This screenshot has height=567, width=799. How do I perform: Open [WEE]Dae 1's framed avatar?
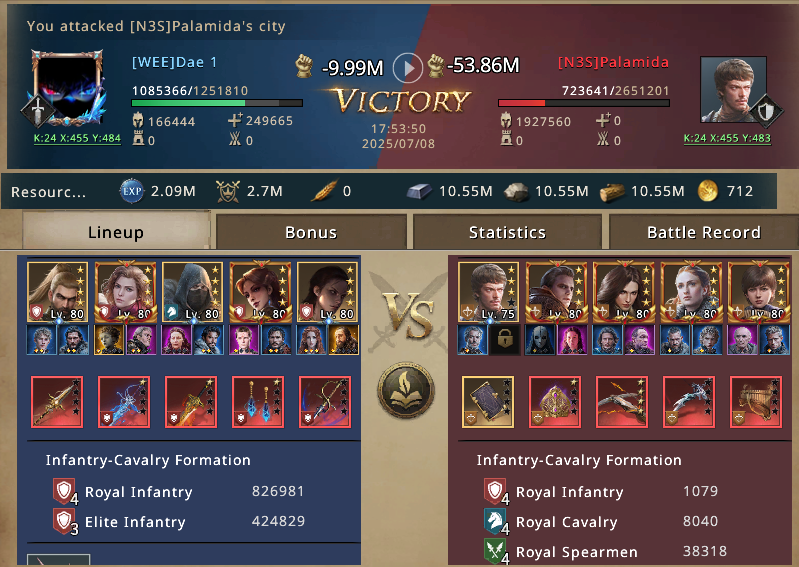point(66,88)
